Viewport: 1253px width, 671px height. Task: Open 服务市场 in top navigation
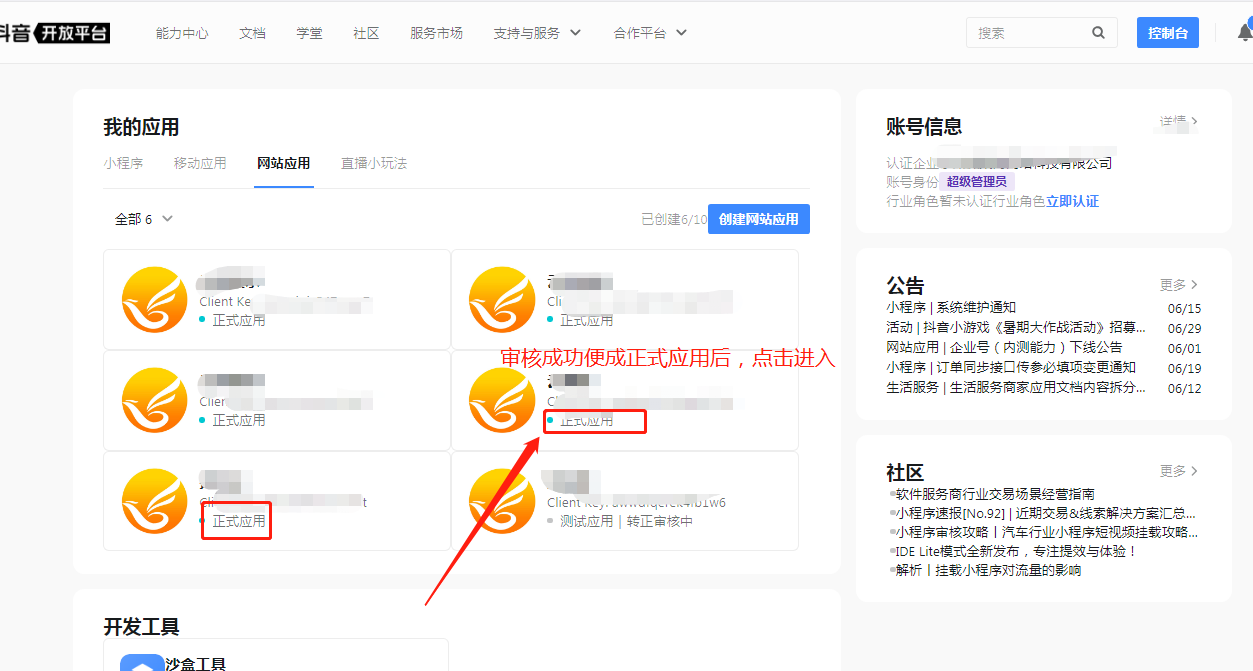[436, 33]
